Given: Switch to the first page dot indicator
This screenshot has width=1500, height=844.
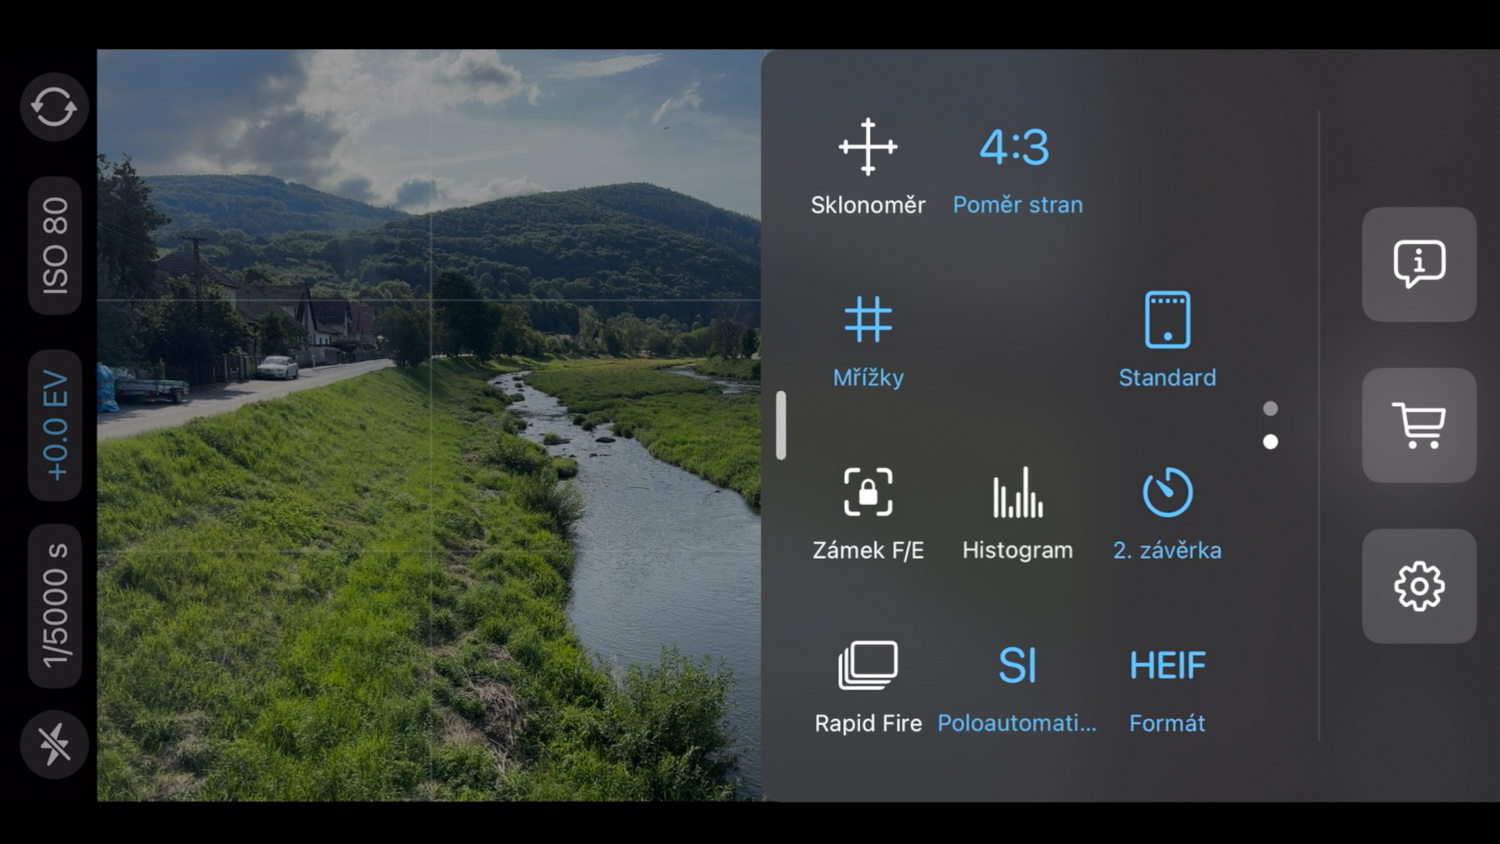Looking at the screenshot, I should (1270, 408).
